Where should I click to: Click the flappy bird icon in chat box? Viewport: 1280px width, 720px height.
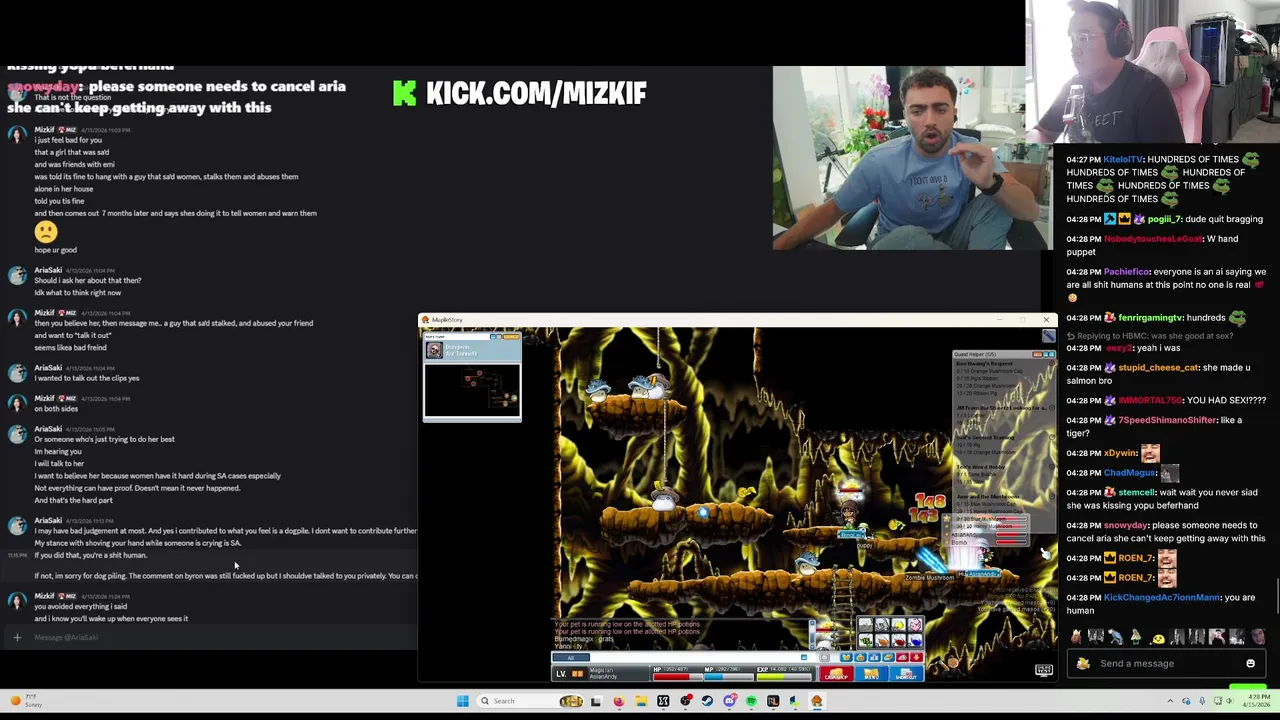pyautogui.click(x=1083, y=663)
